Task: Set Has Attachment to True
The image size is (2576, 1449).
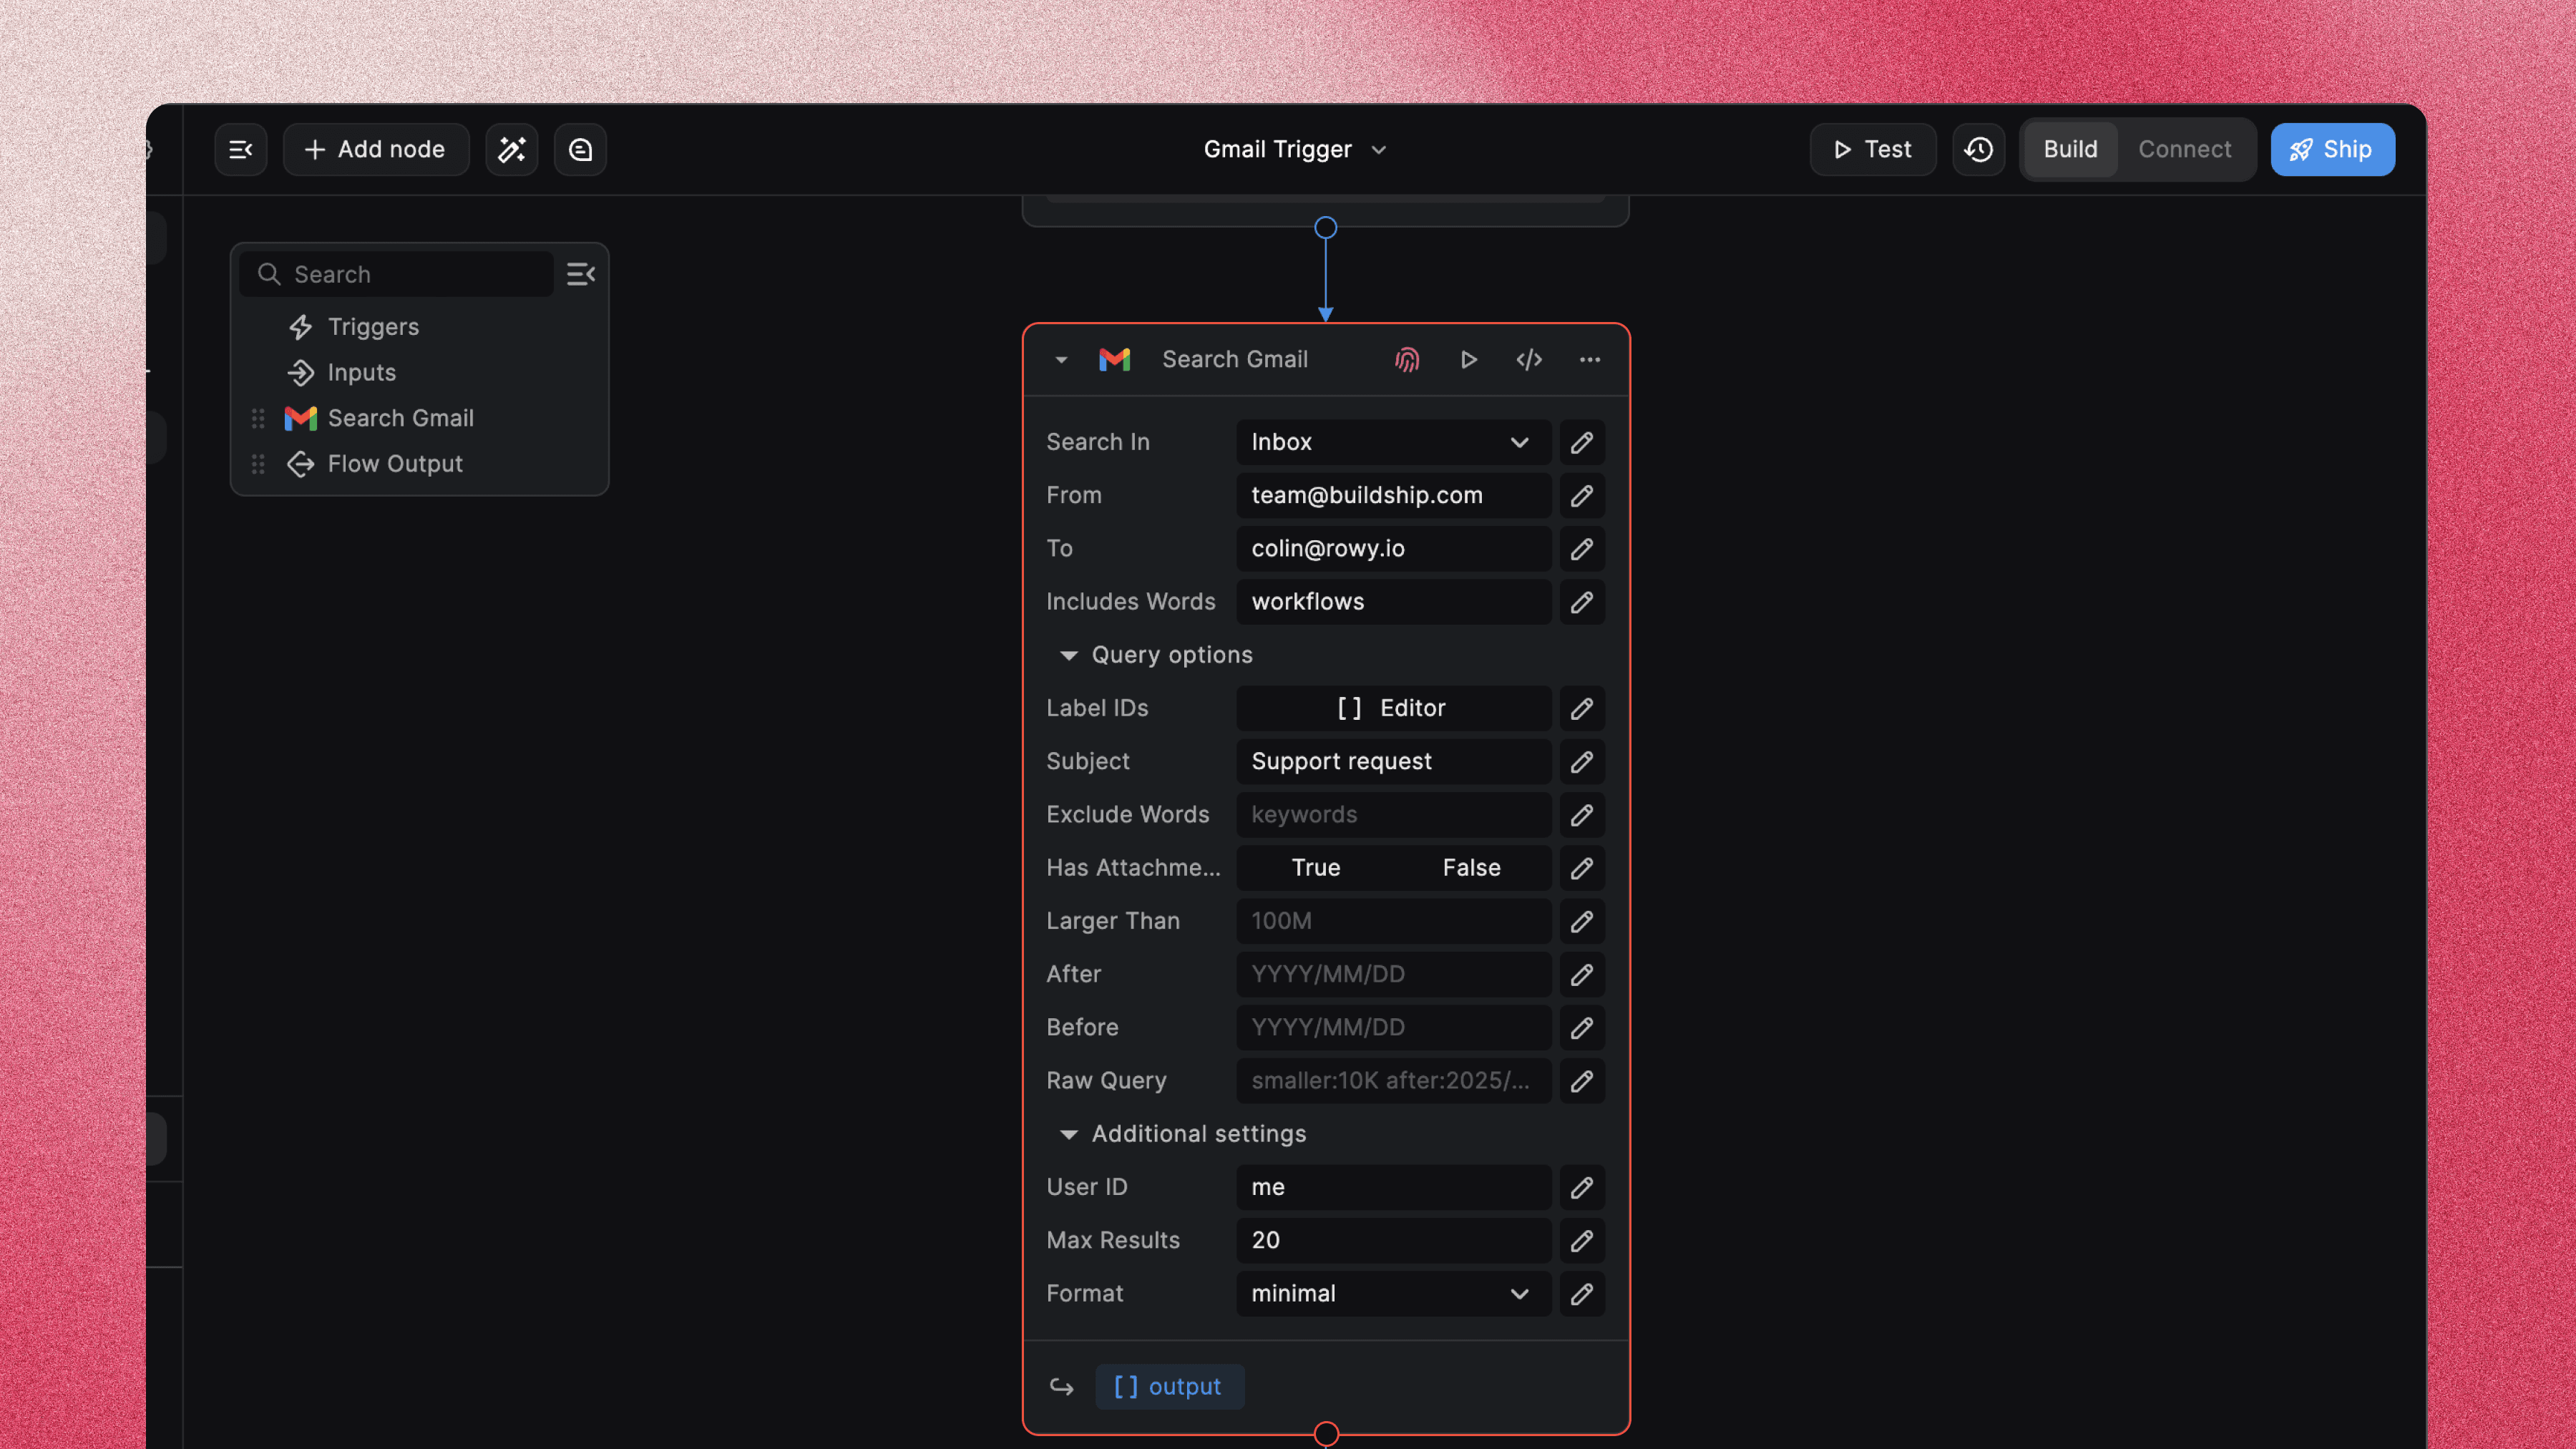Action: click(x=1315, y=868)
